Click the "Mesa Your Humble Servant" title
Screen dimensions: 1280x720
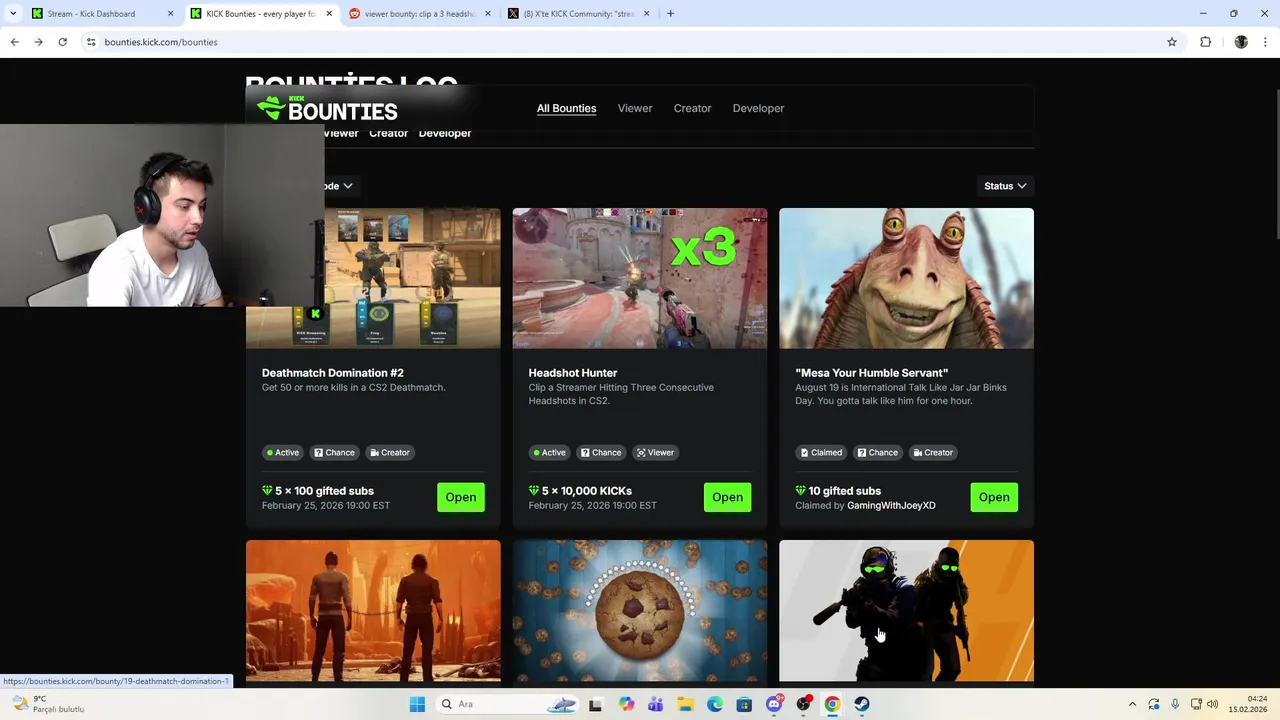tap(871, 373)
